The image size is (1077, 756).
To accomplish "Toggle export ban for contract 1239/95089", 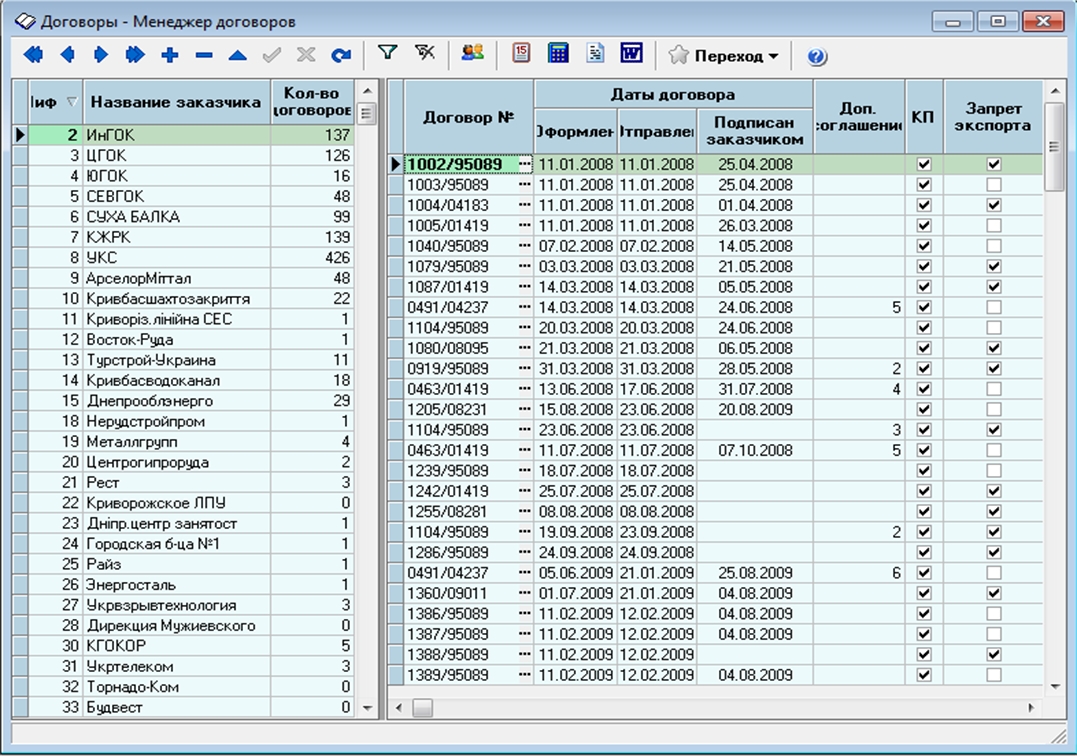I will click(993, 470).
